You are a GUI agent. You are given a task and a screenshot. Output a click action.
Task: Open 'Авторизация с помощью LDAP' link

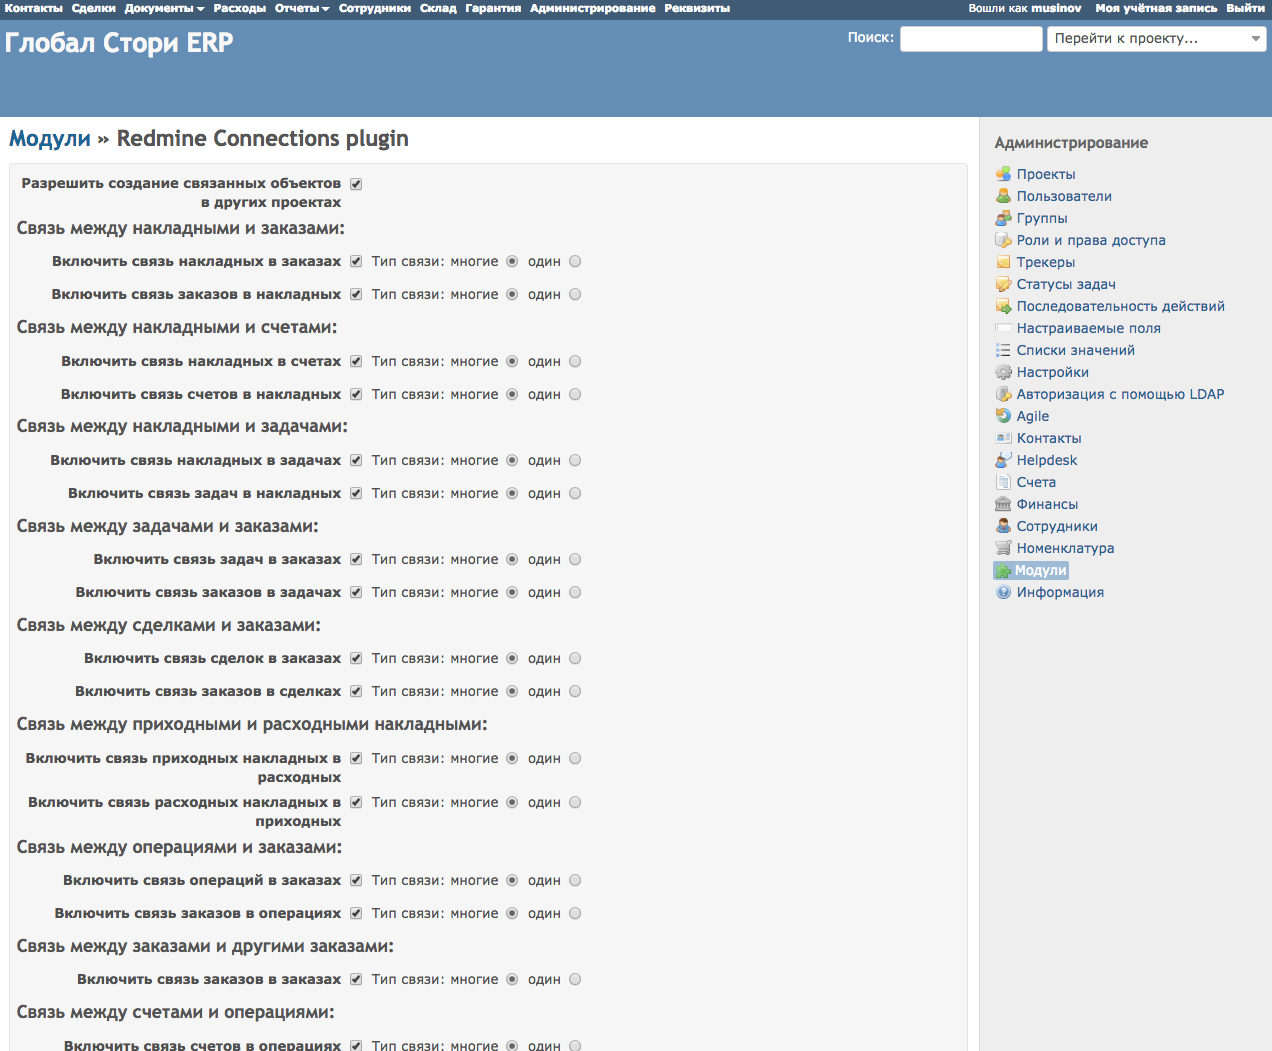[x=1120, y=394]
